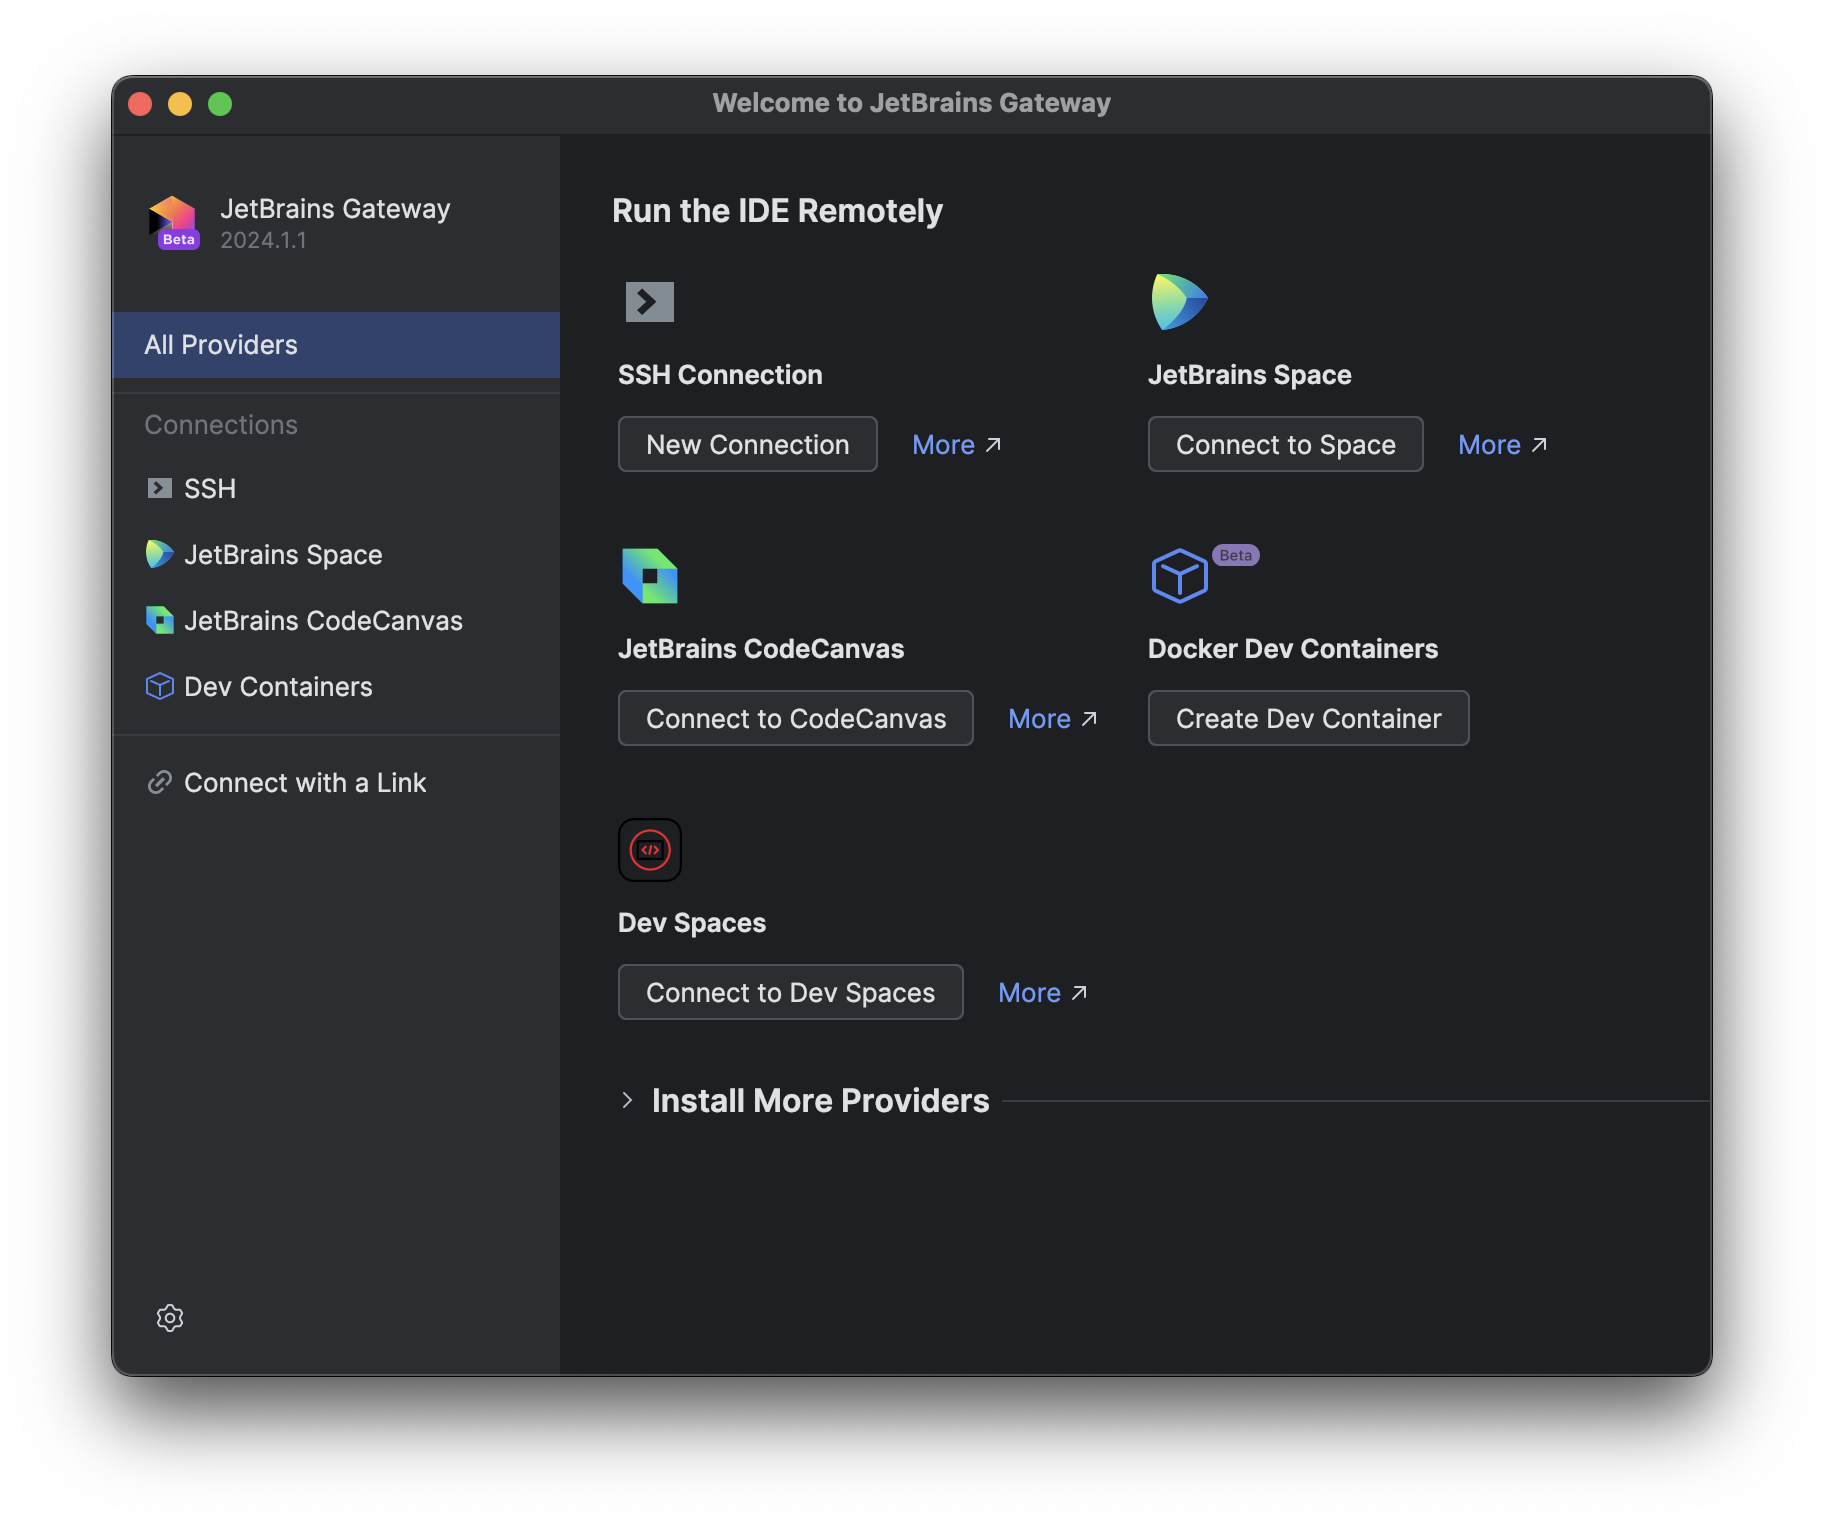Screen dimensions: 1824x1524
Task: Click the CodeCanvas green square logo
Action: [x=650, y=574]
